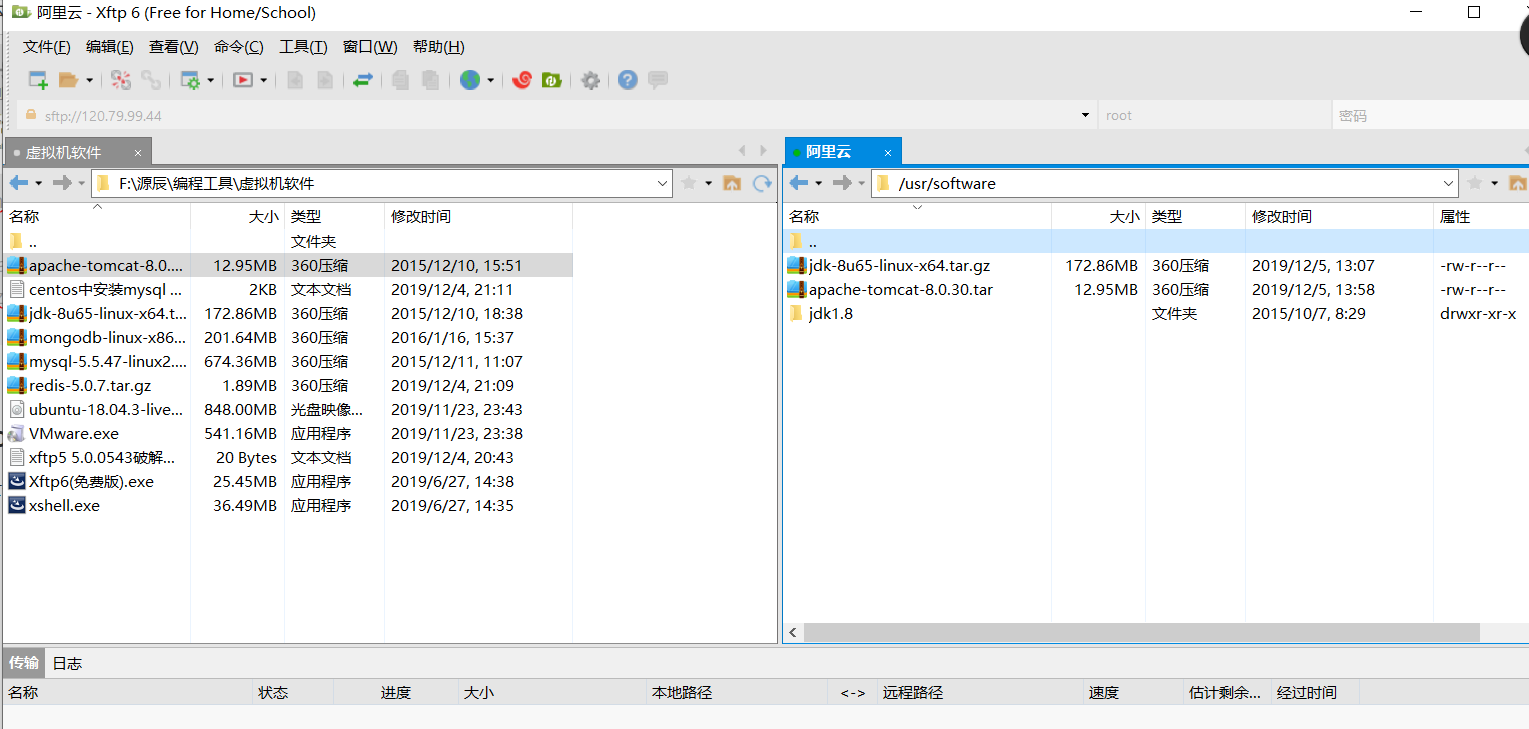Open local back-button history dropdown arrow

pyautogui.click(x=39, y=183)
